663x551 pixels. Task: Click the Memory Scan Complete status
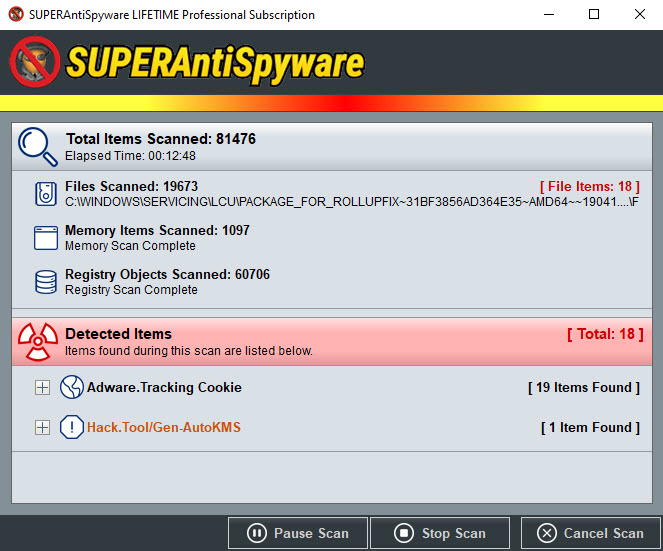(x=130, y=246)
